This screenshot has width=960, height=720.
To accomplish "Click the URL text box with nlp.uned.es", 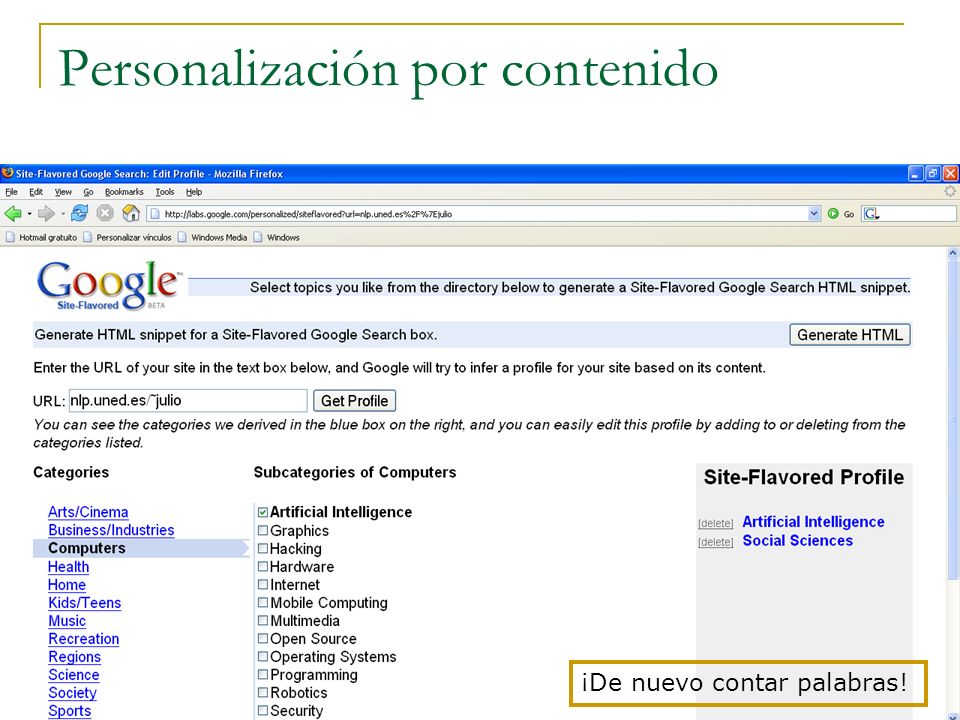I will click(188, 400).
